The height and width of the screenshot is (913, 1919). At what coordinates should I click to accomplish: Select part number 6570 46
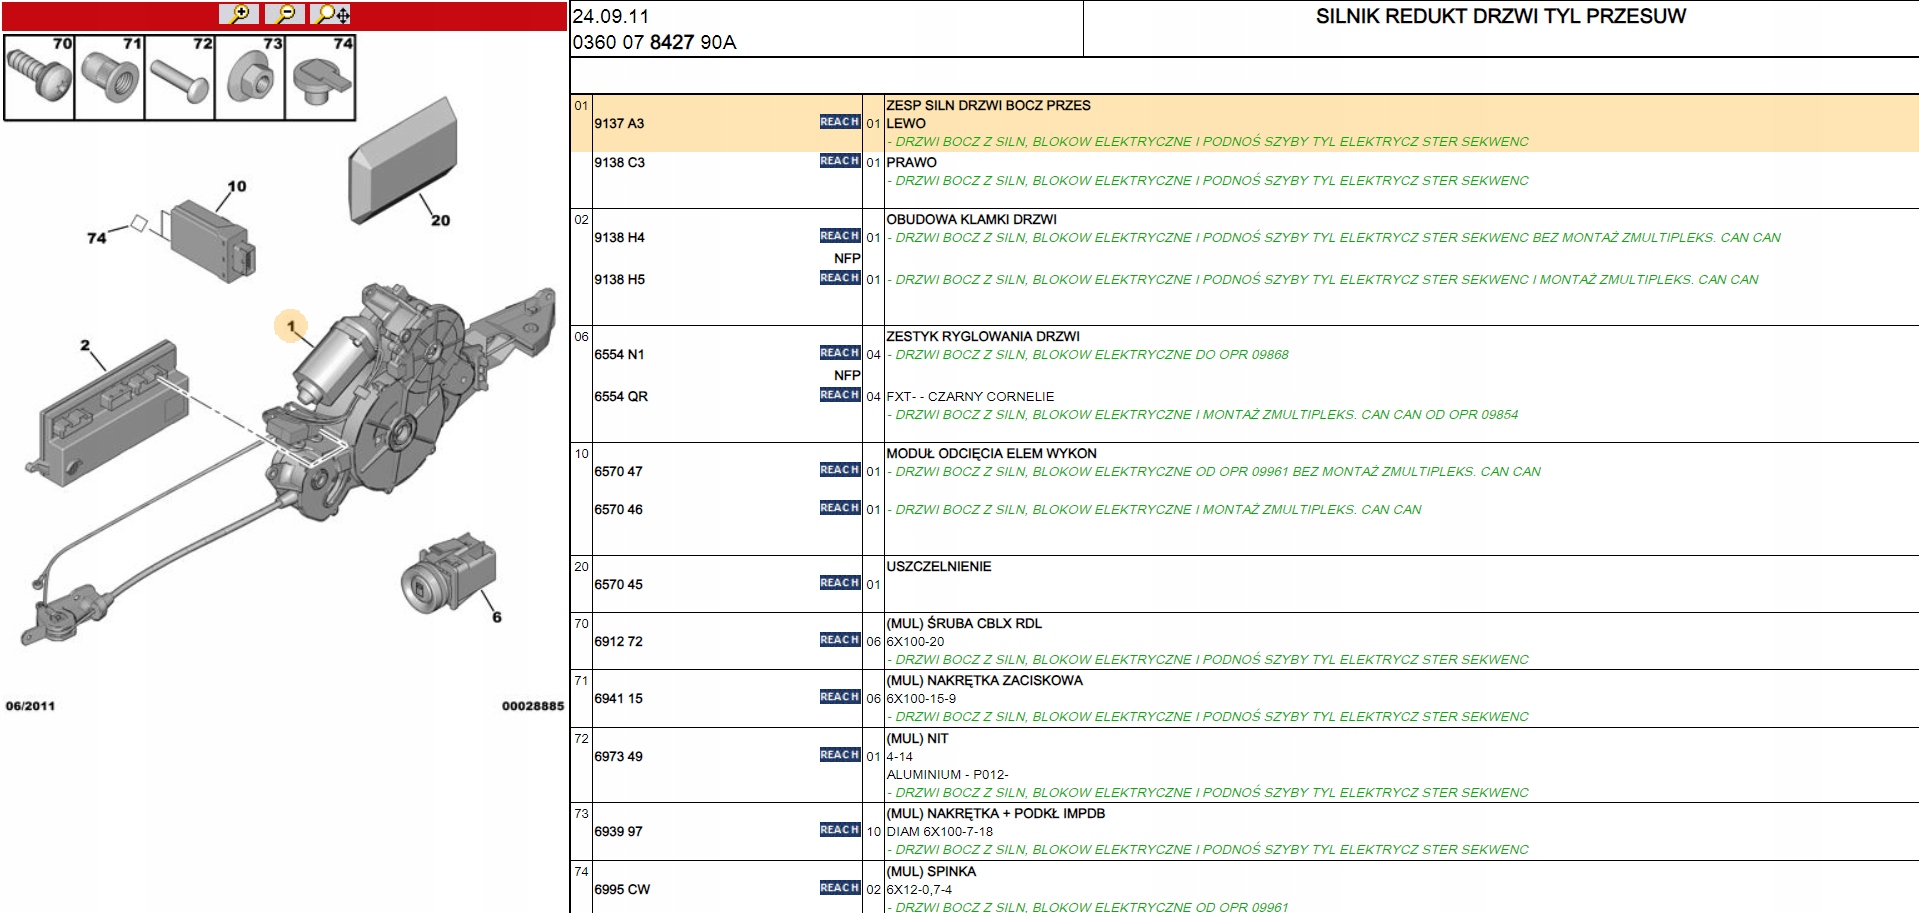(618, 509)
